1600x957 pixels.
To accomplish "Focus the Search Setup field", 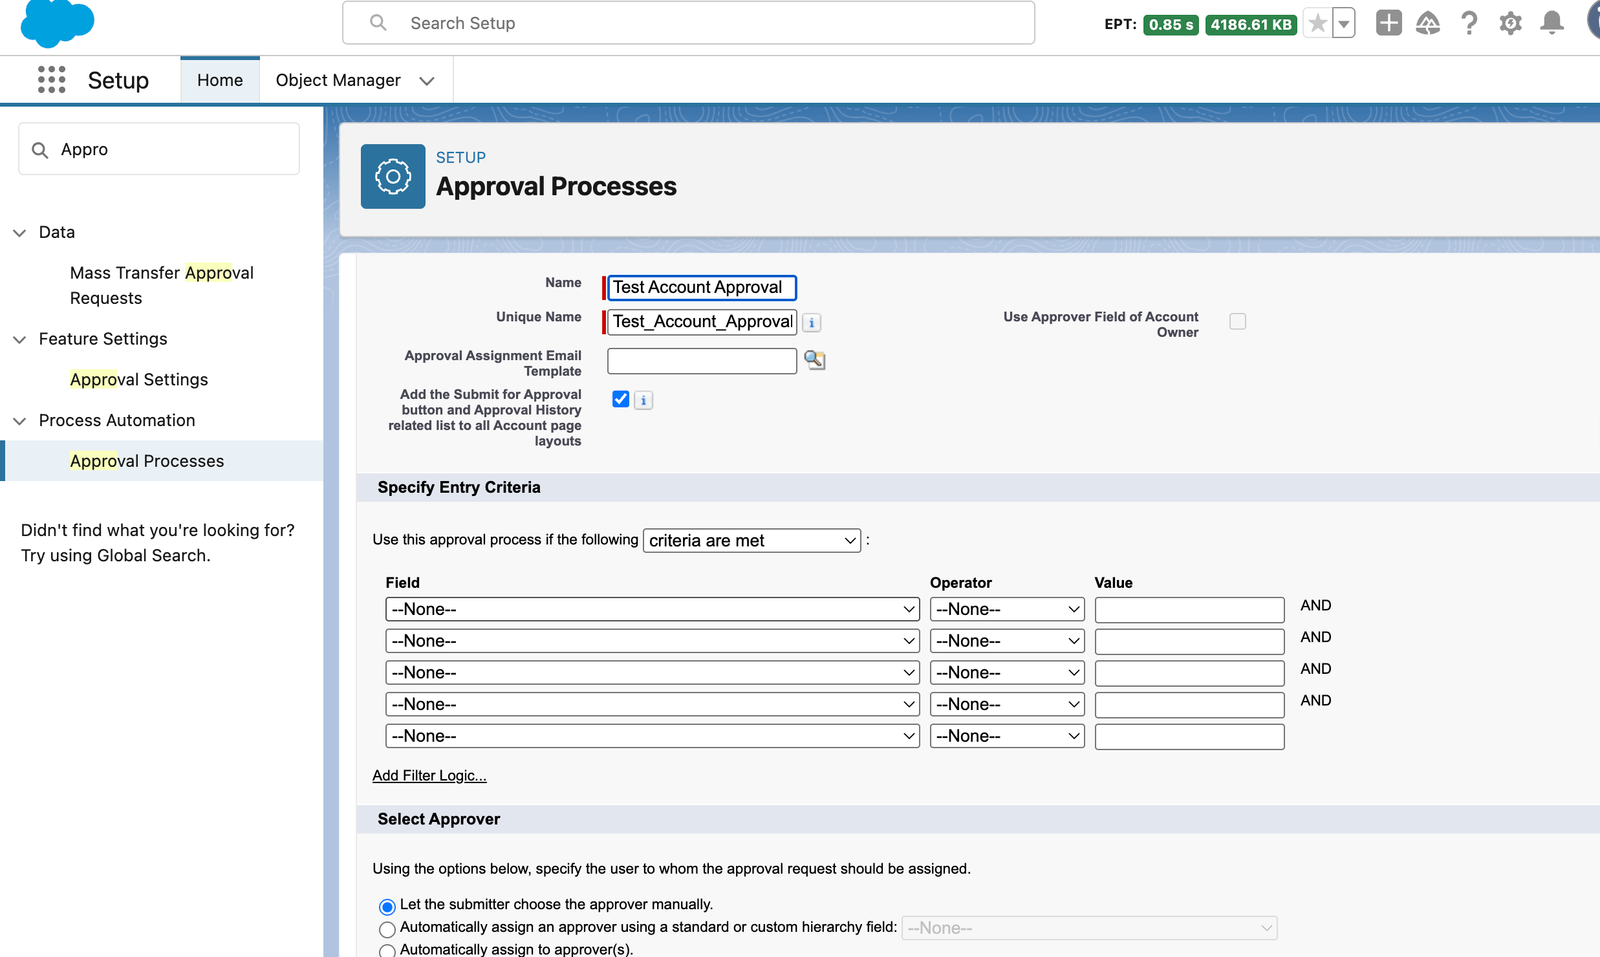I will click(688, 23).
